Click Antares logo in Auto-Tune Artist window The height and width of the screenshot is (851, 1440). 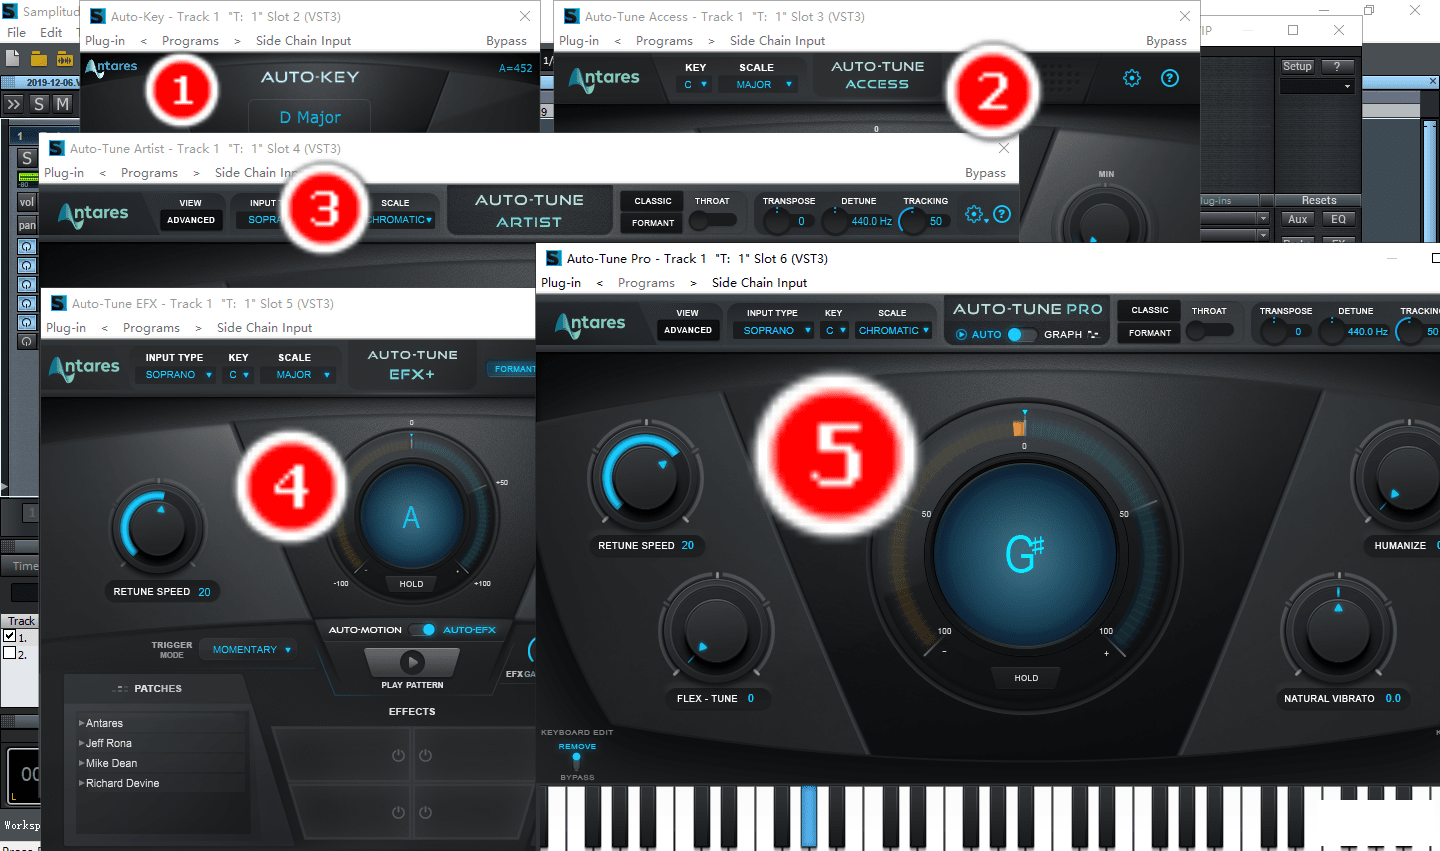pos(93,214)
